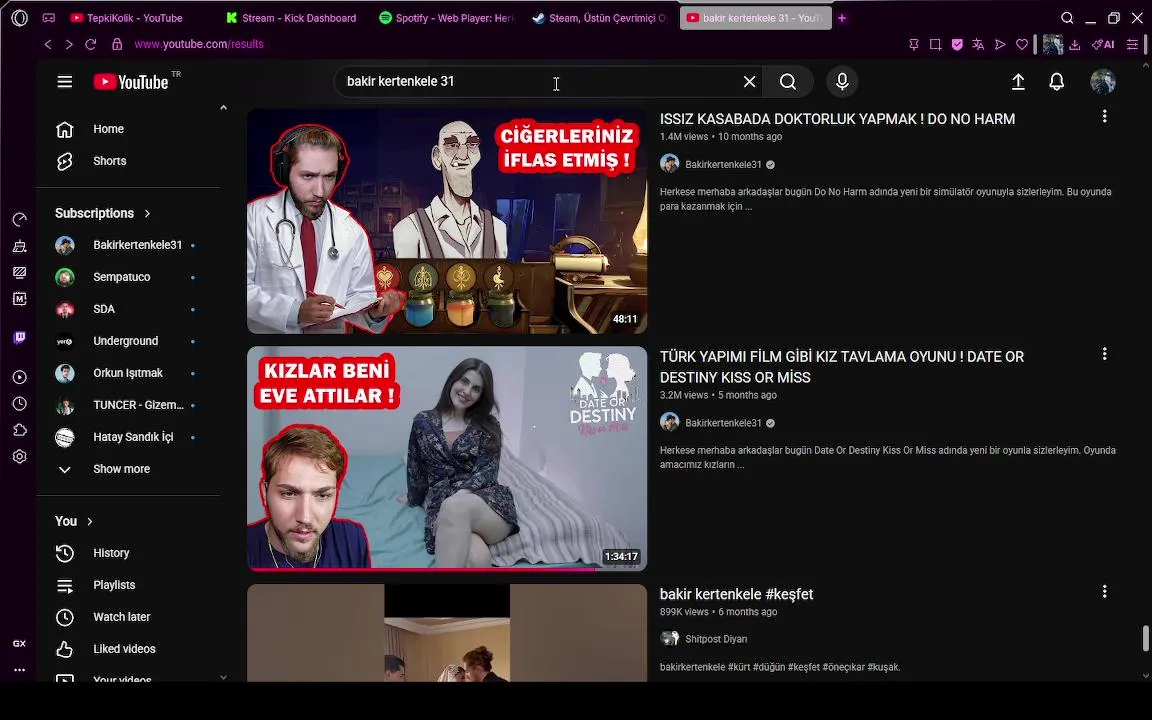Open the AI button in toolbar
The height and width of the screenshot is (720, 1152).
point(1103,45)
